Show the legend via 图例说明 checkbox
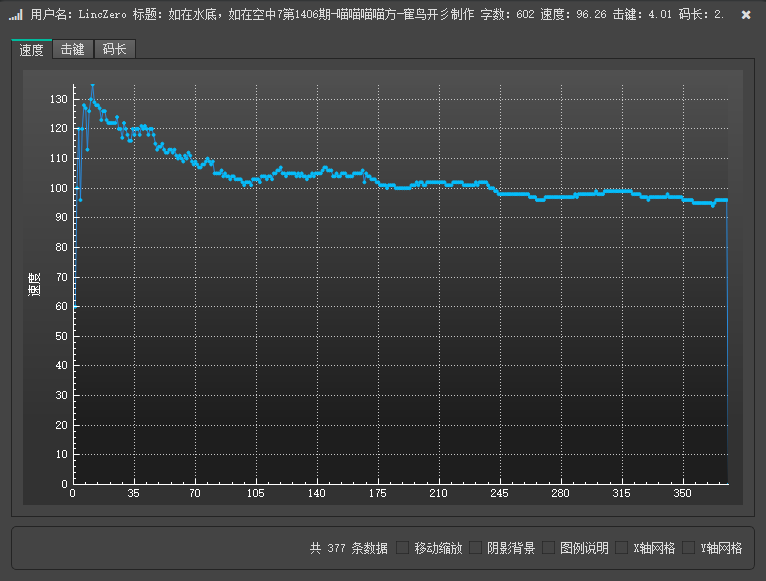 coord(549,548)
